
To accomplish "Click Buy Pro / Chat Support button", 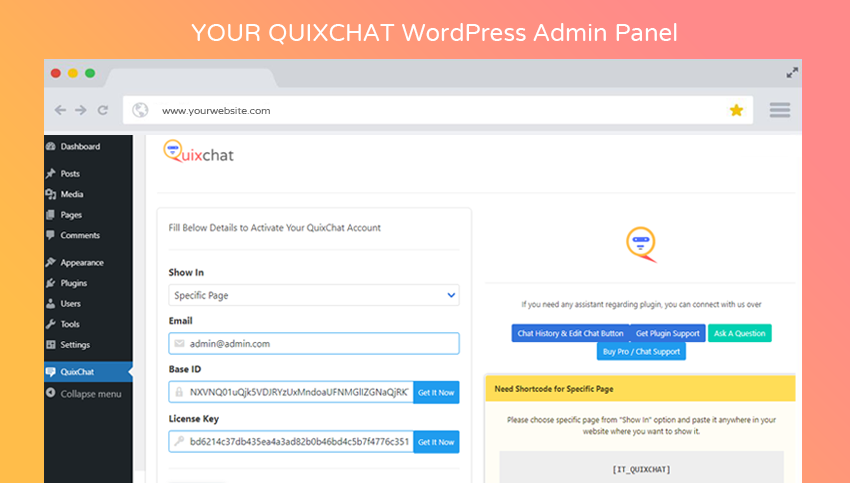I will click(x=641, y=351).
